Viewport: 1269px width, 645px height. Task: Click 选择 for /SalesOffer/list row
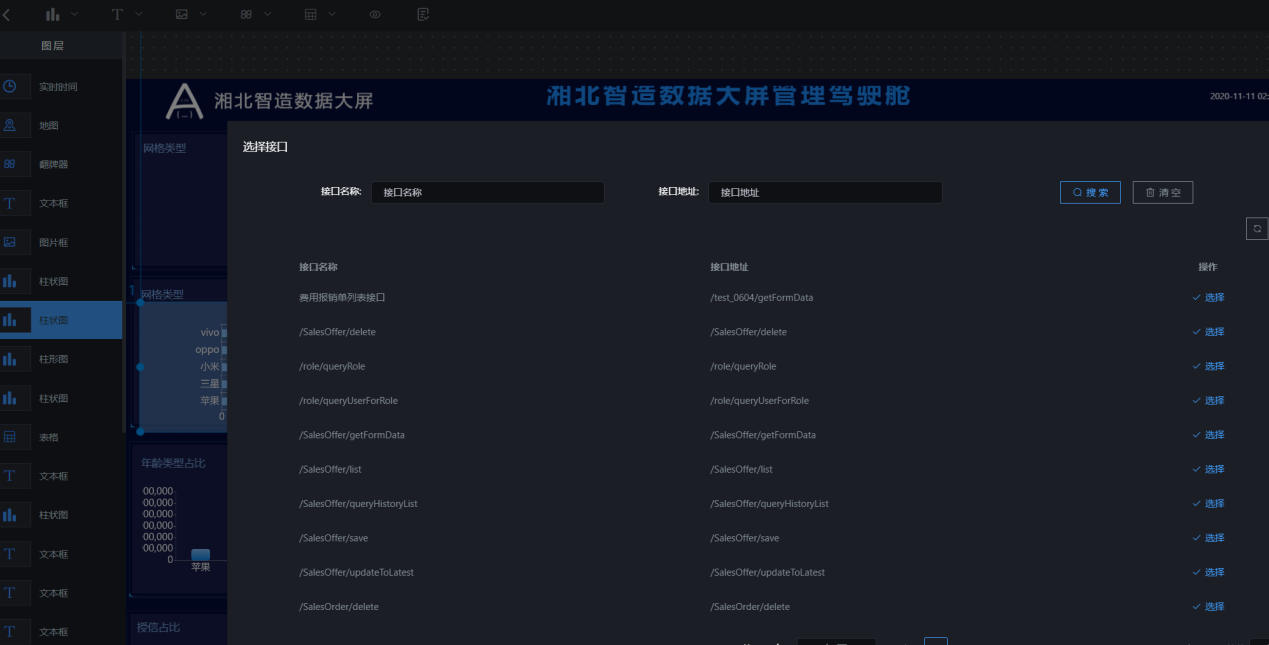[1208, 469]
